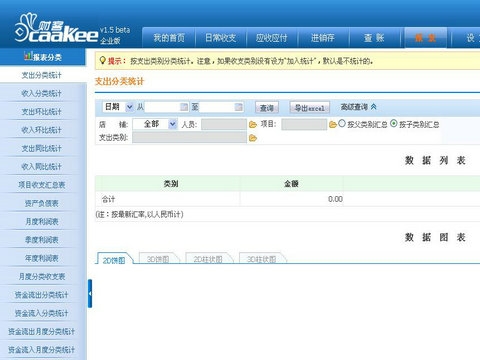Open 资金流出月度分类统计 in the sidebar

pyautogui.click(x=42, y=332)
